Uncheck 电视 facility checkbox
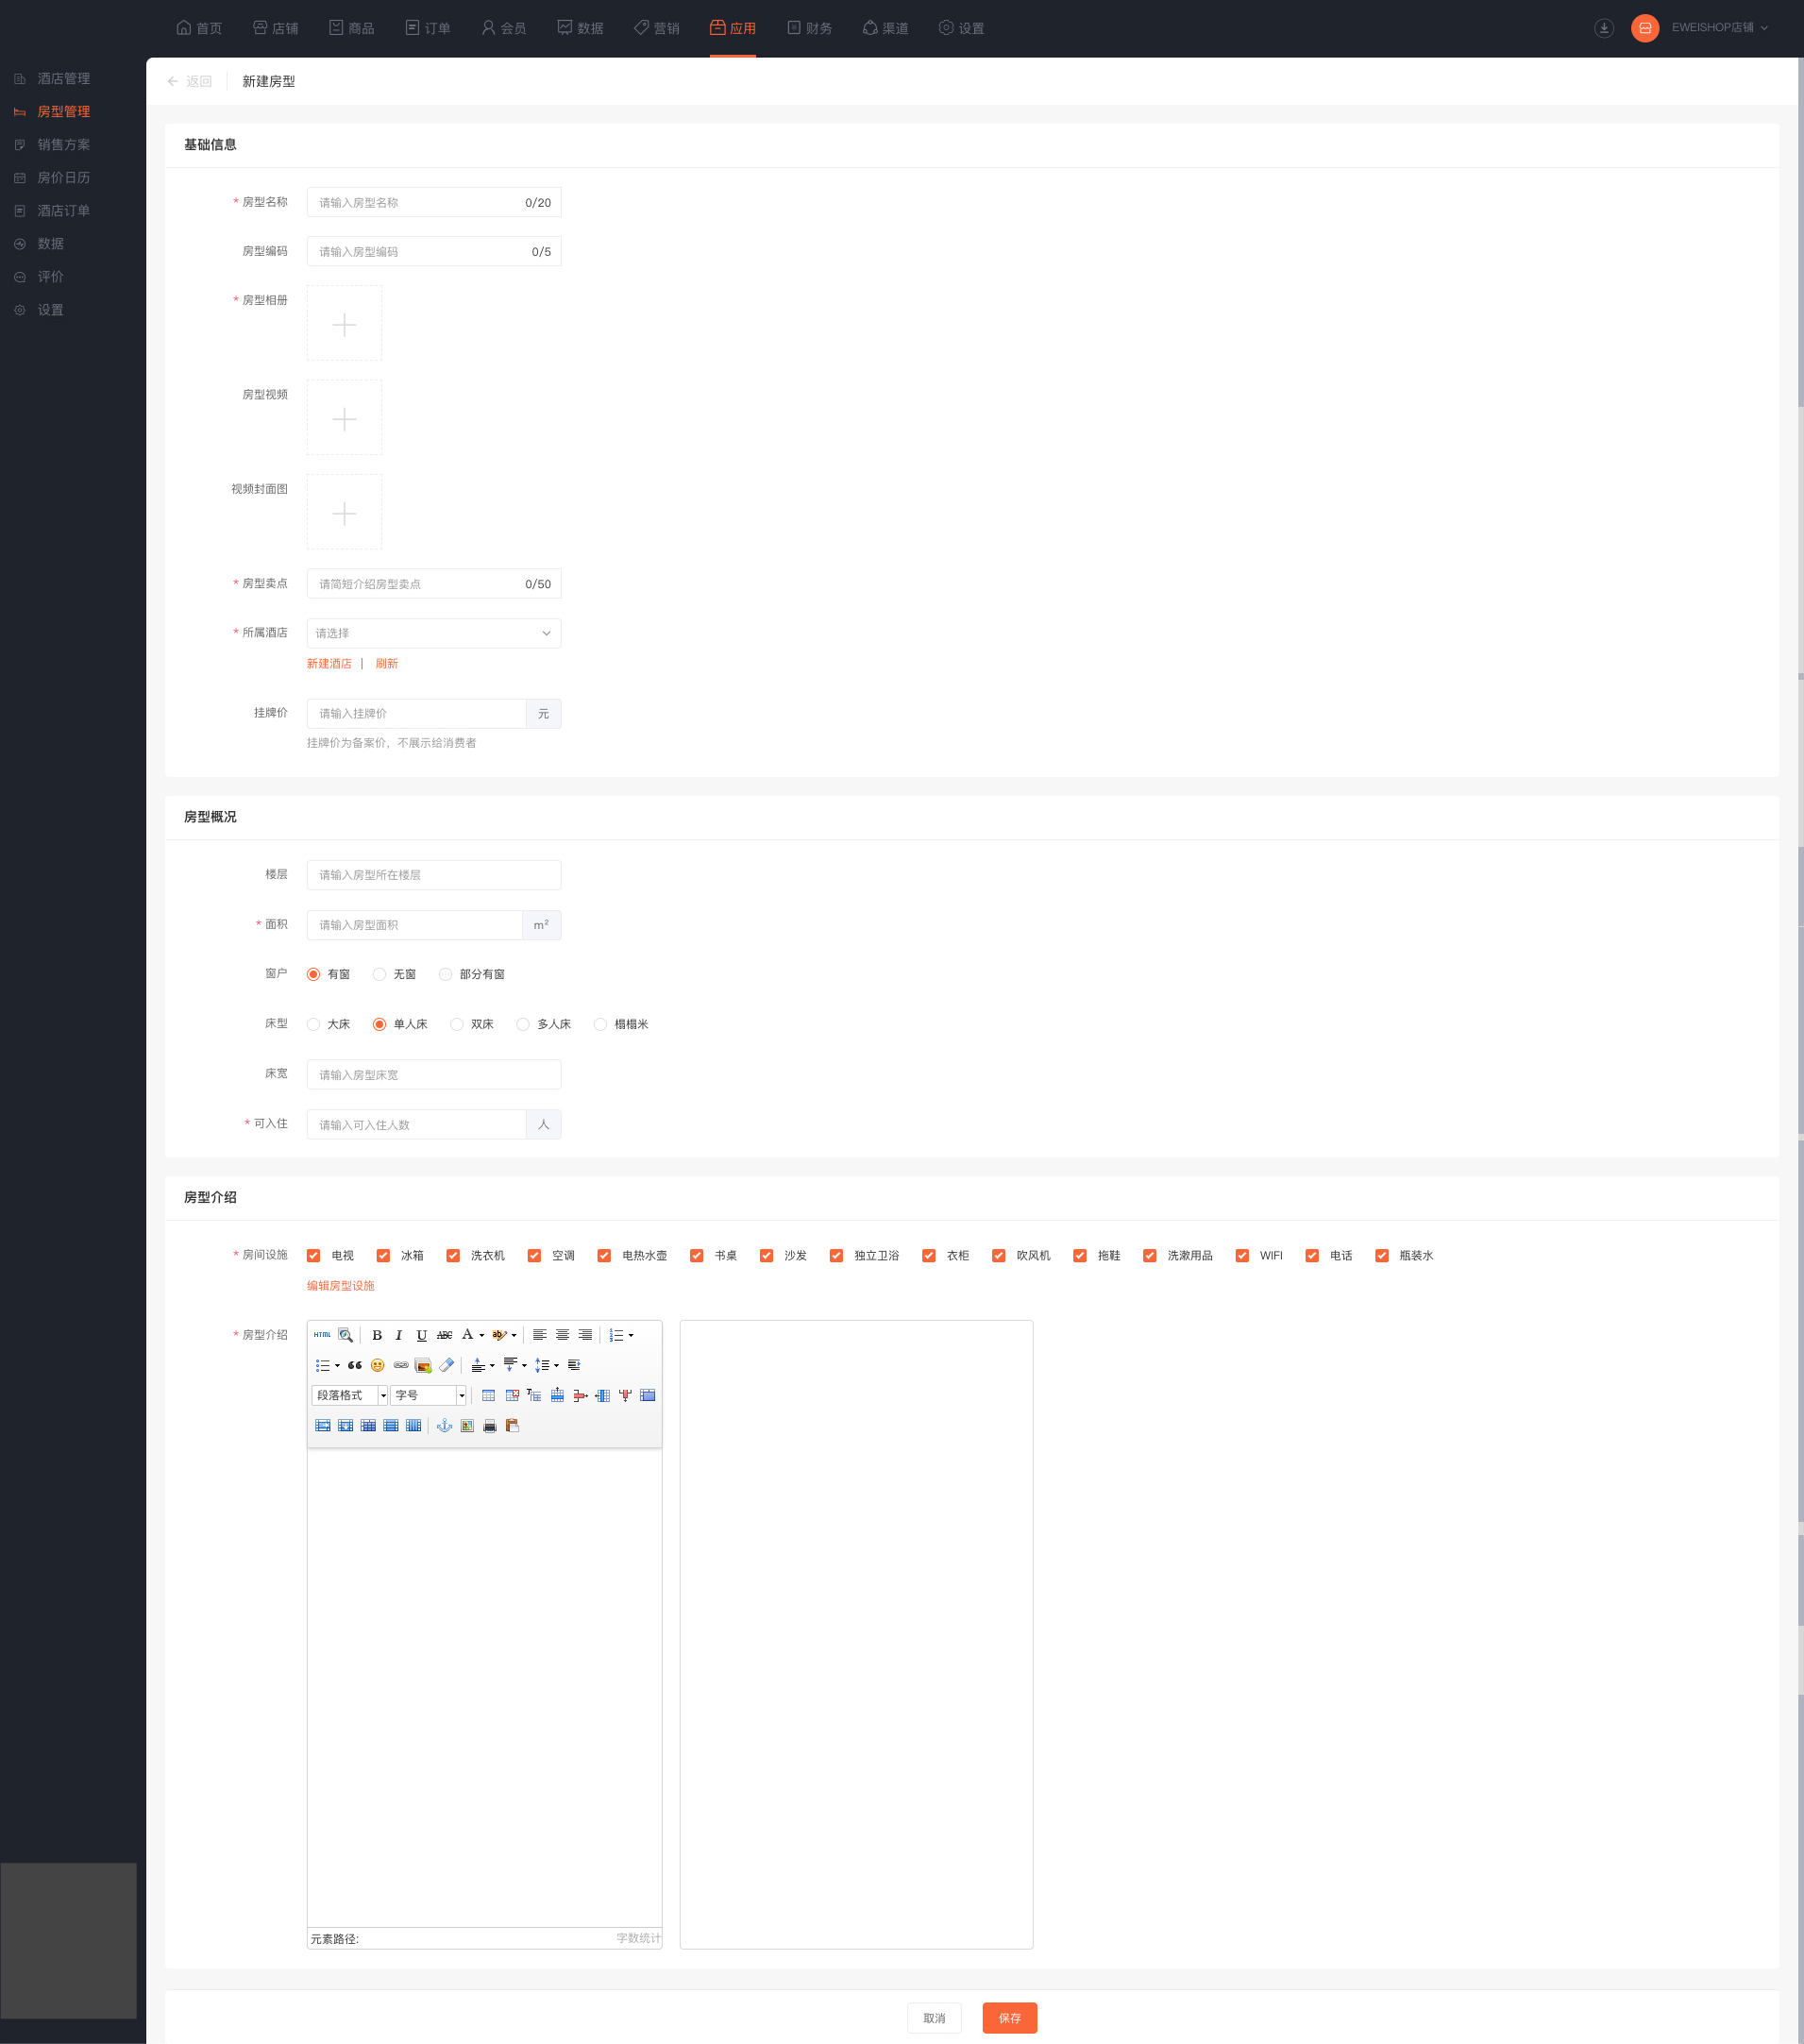 pyautogui.click(x=313, y=1256)
